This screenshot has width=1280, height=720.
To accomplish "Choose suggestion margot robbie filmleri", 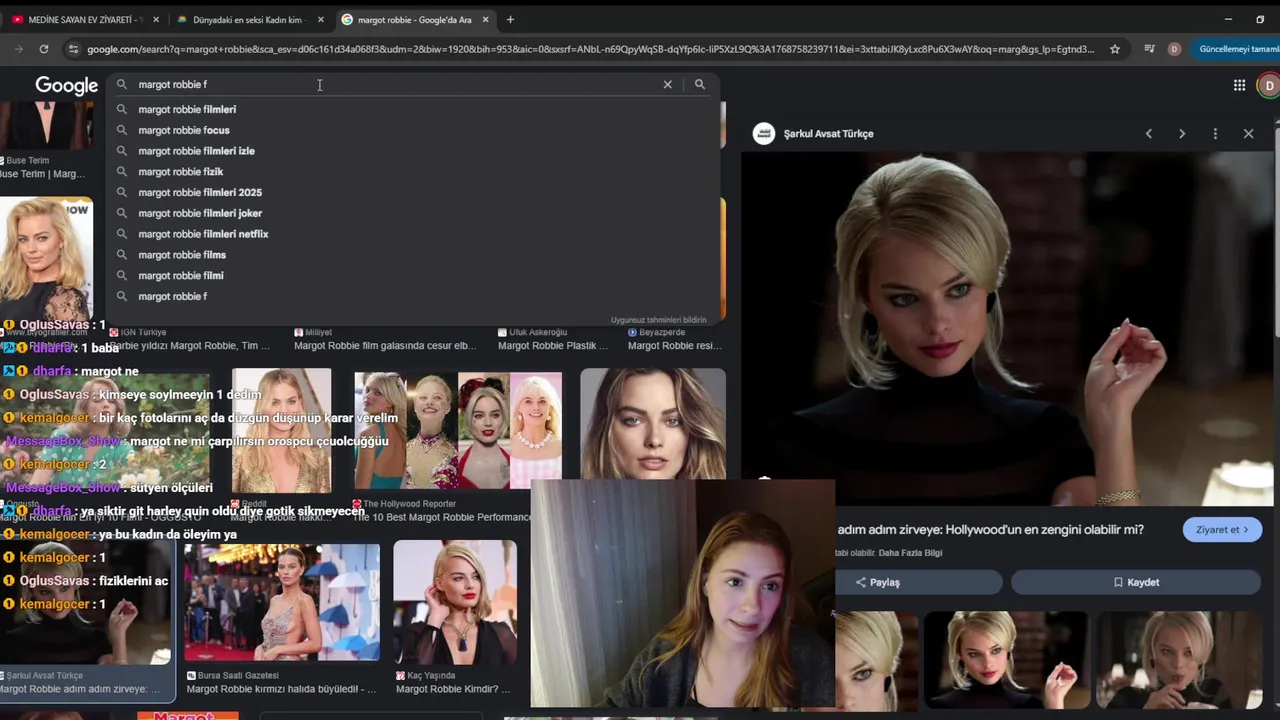I will (x=187, y=110).
